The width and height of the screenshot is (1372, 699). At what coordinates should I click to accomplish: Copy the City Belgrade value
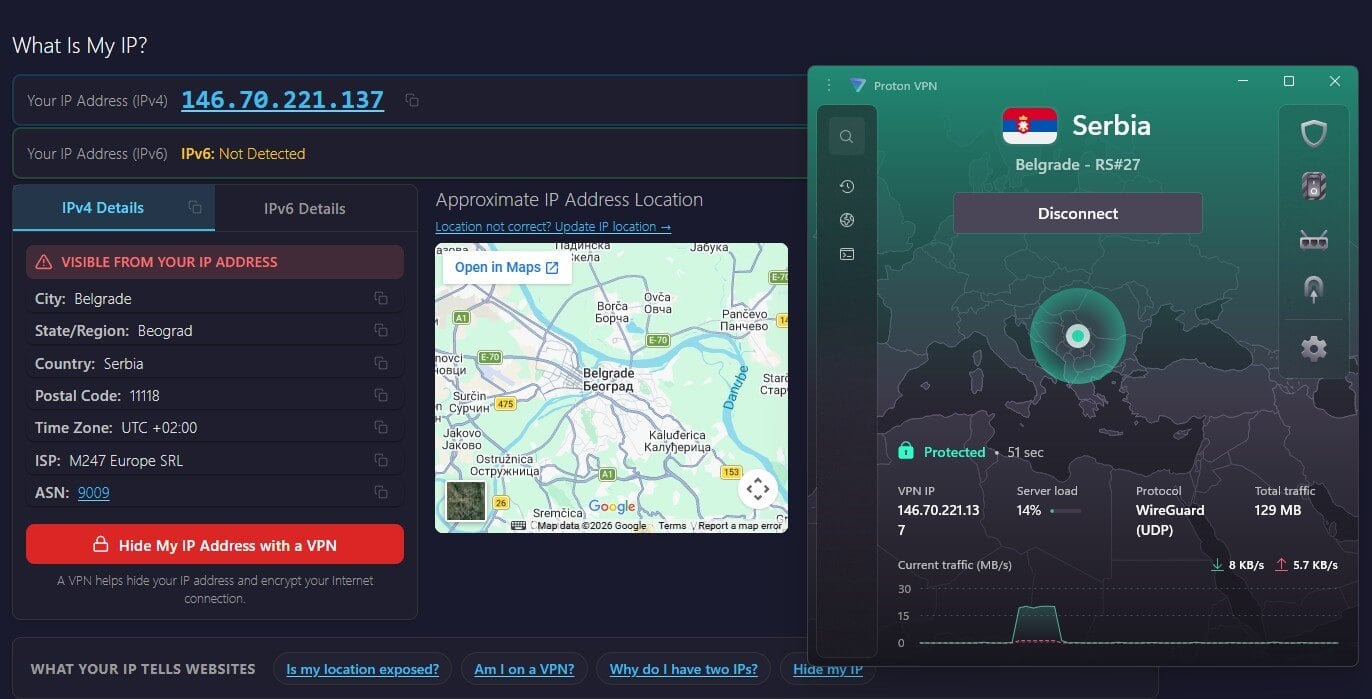381,298
